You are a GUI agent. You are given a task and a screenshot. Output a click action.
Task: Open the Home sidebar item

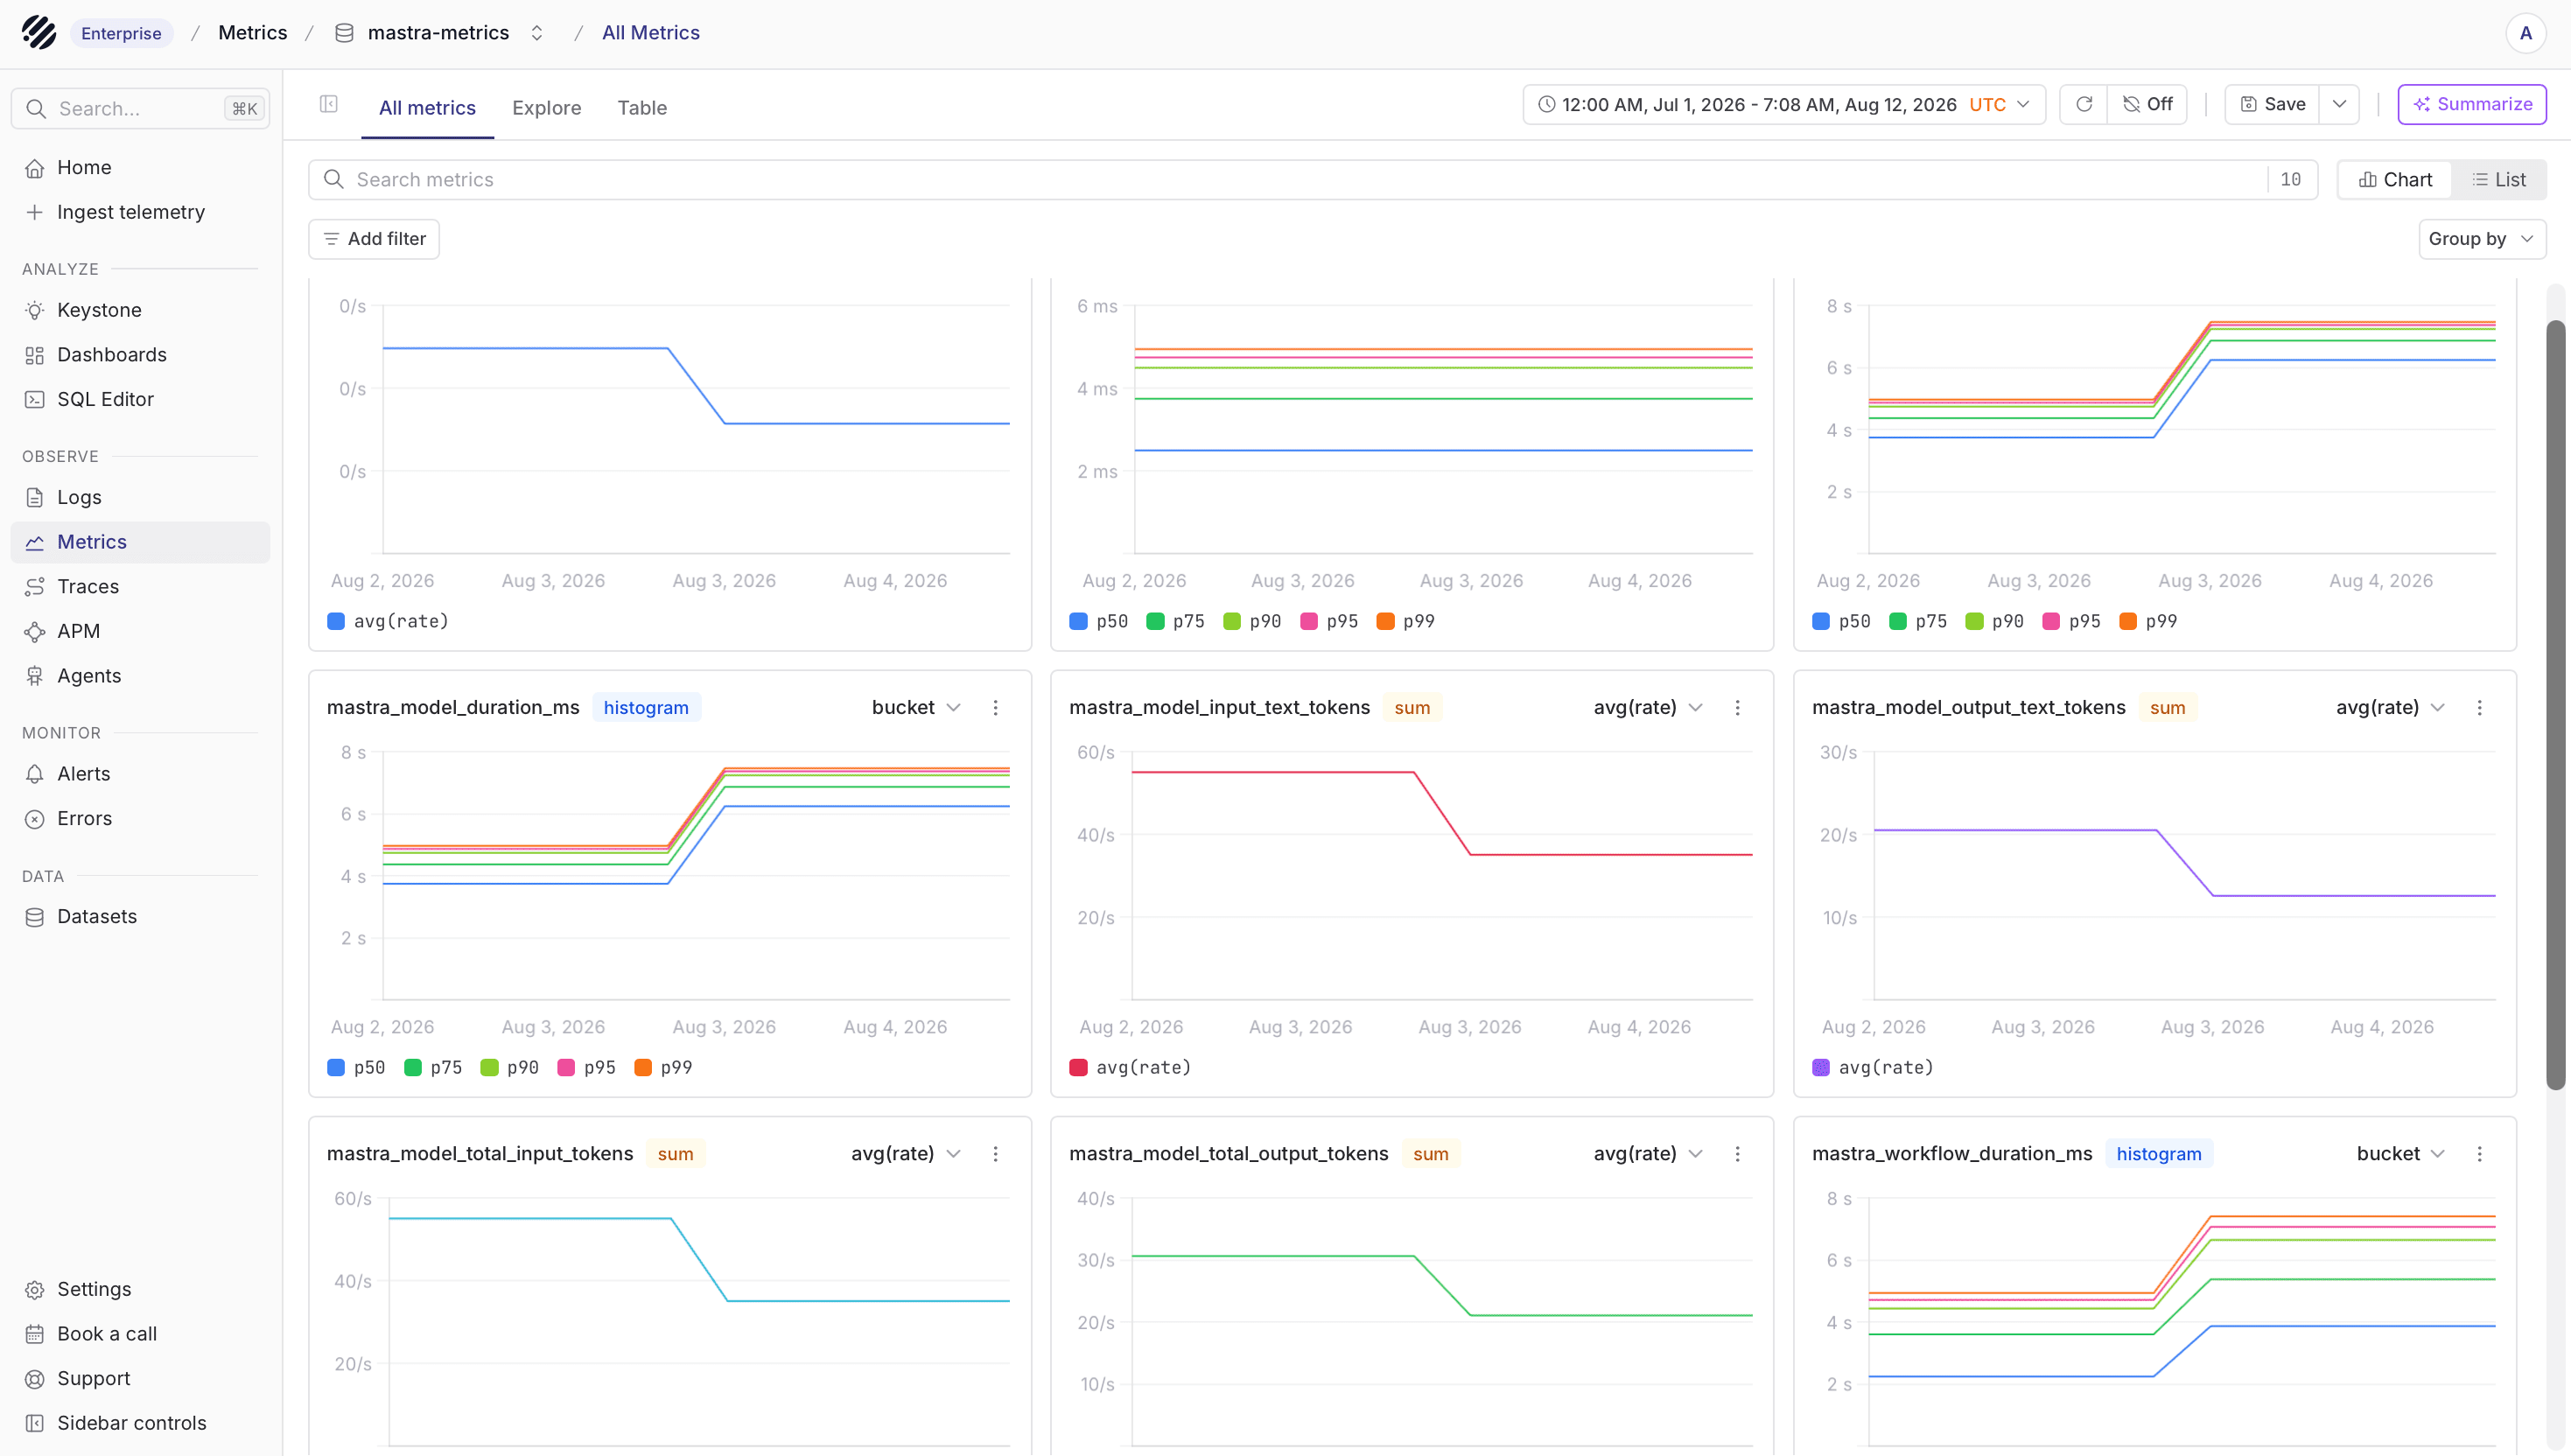point(141,167)
